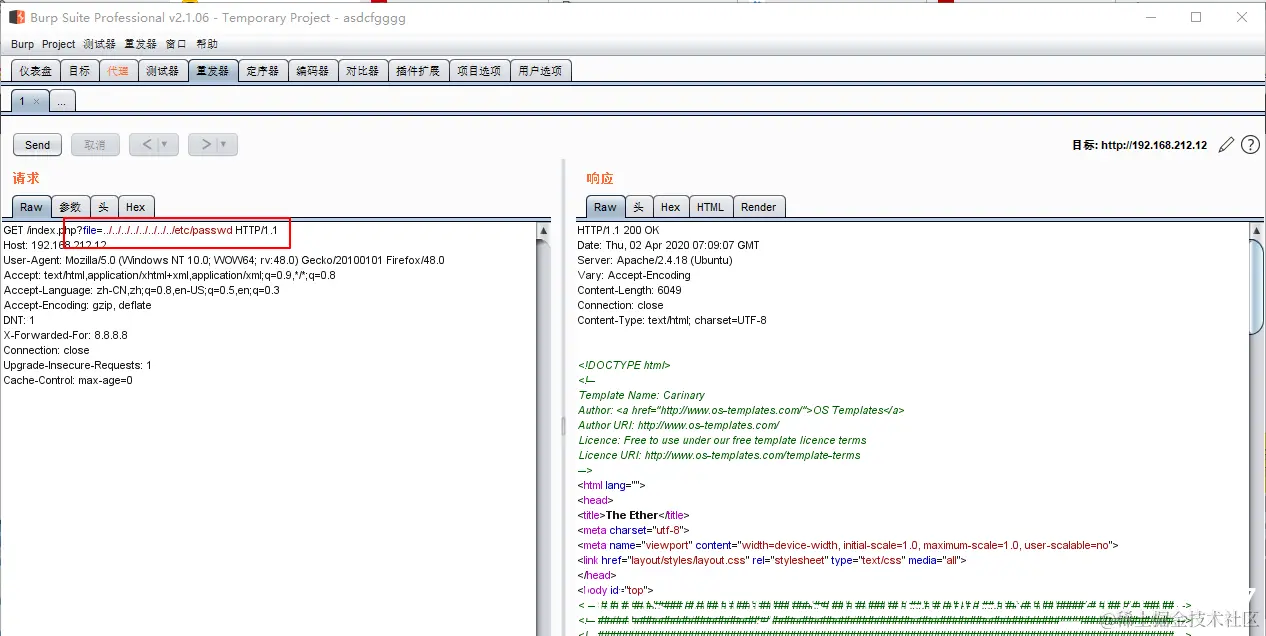Switch to the 目标 tab
Screen dimensions: 1266x636
pos(79,71)
